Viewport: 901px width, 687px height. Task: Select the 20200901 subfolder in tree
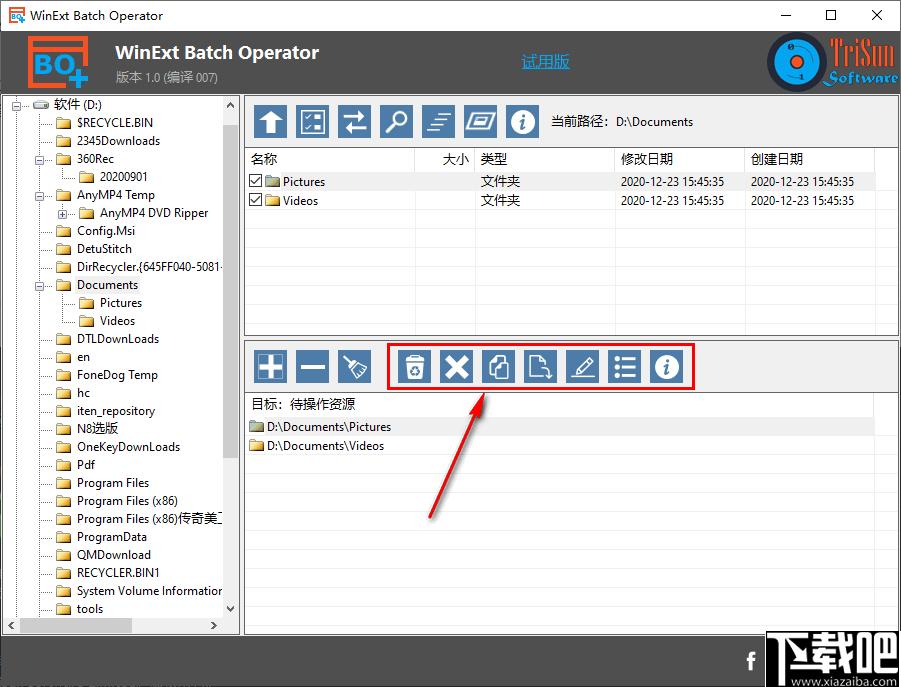click(124, 176)
